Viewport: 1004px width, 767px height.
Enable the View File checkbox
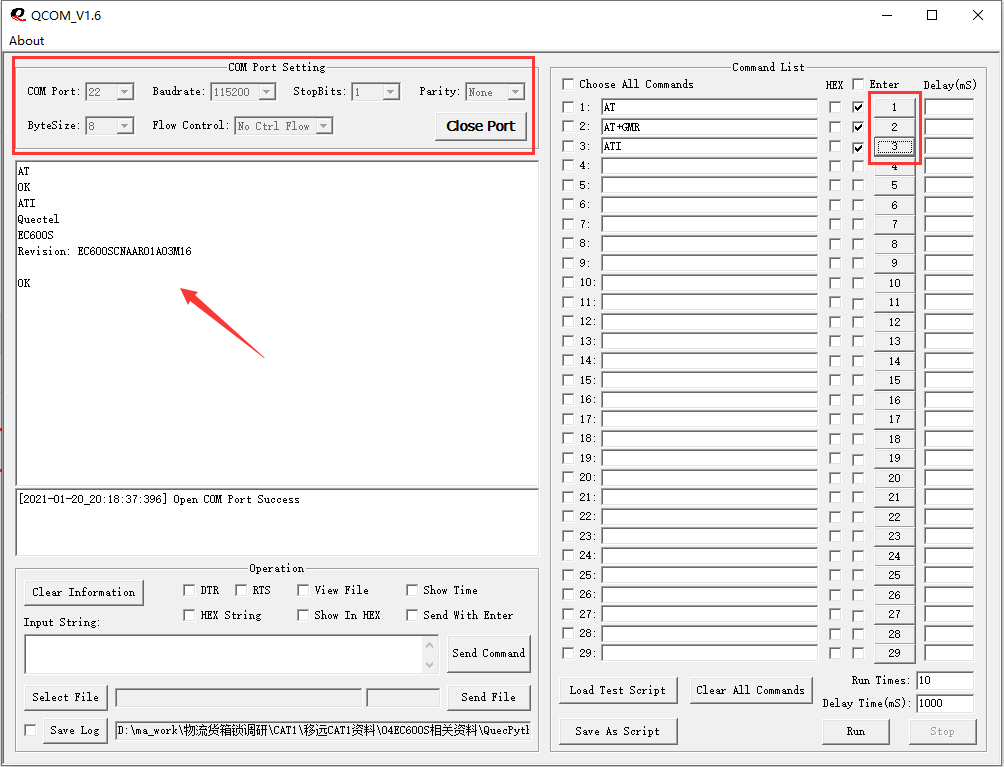point(303,590)
